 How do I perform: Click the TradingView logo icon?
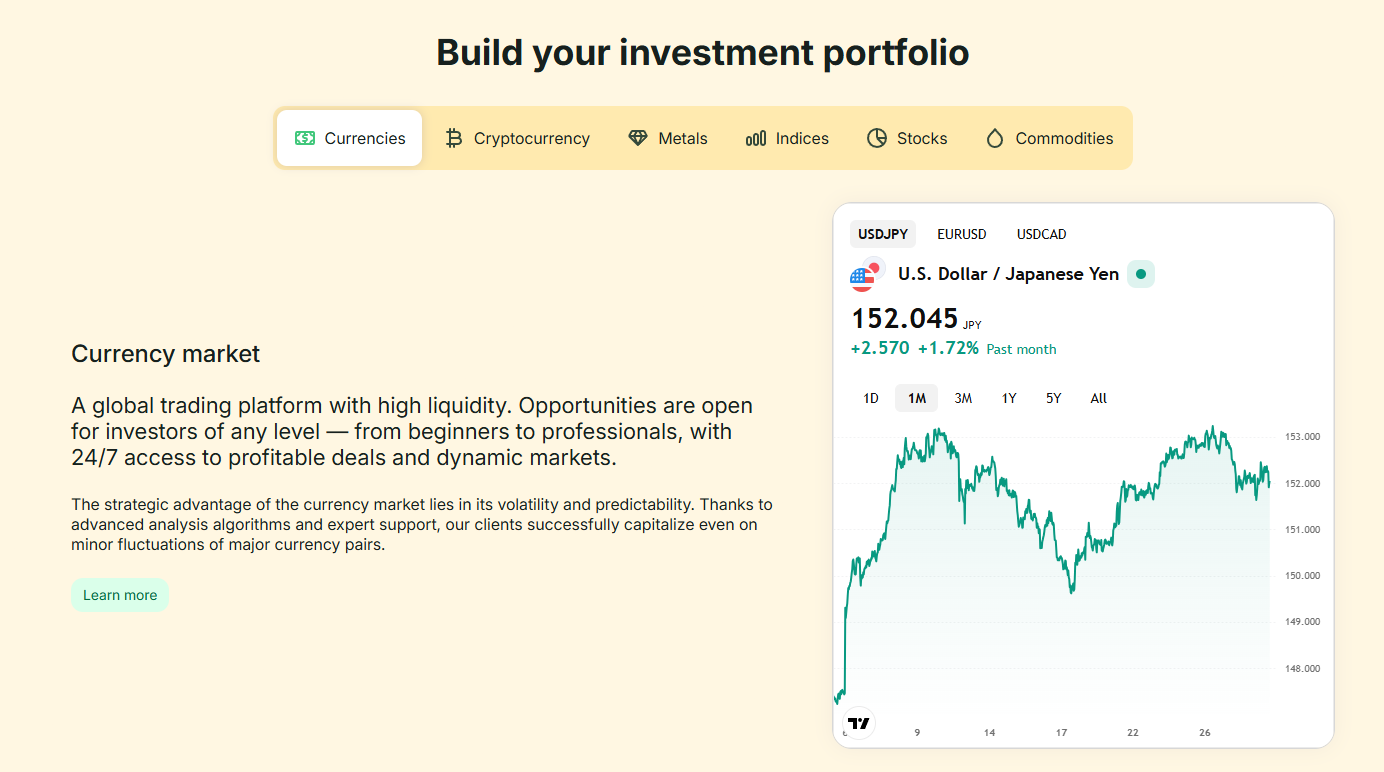point(858,722)
